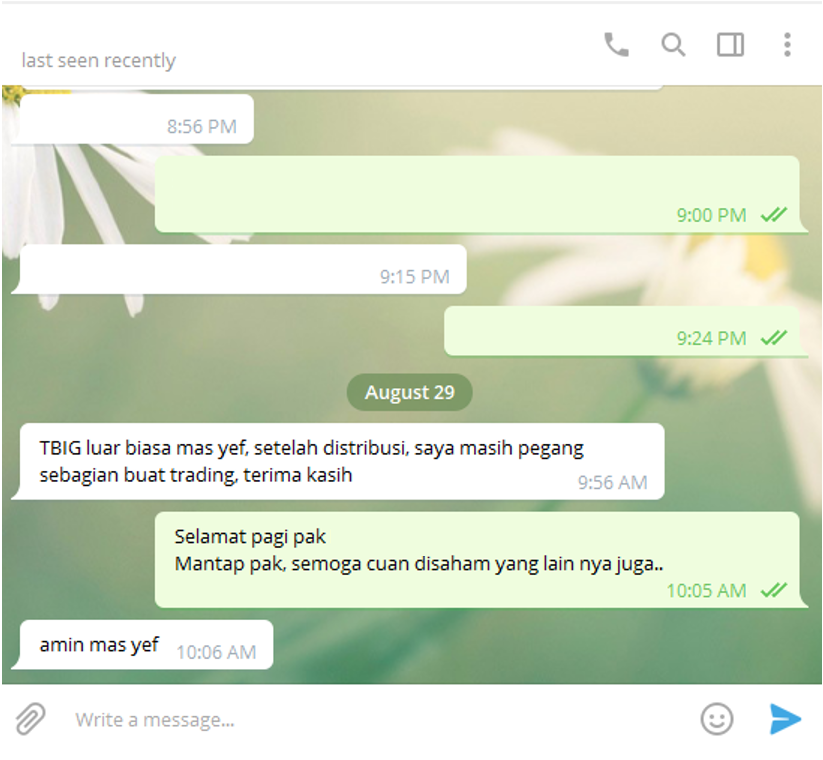Send message with blue arrow icon
This screenshot has width=823, height=760.
click(785, 719)
